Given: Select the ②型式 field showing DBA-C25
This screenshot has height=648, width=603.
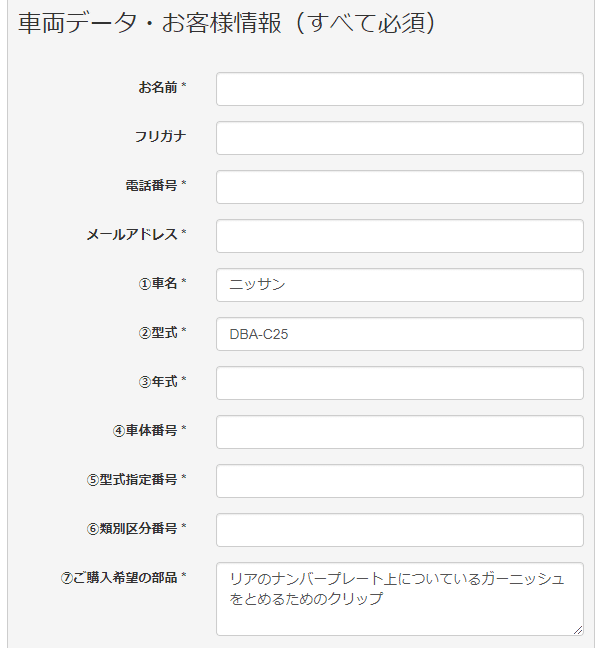Looking at the screenshot, I should (399, 334).
